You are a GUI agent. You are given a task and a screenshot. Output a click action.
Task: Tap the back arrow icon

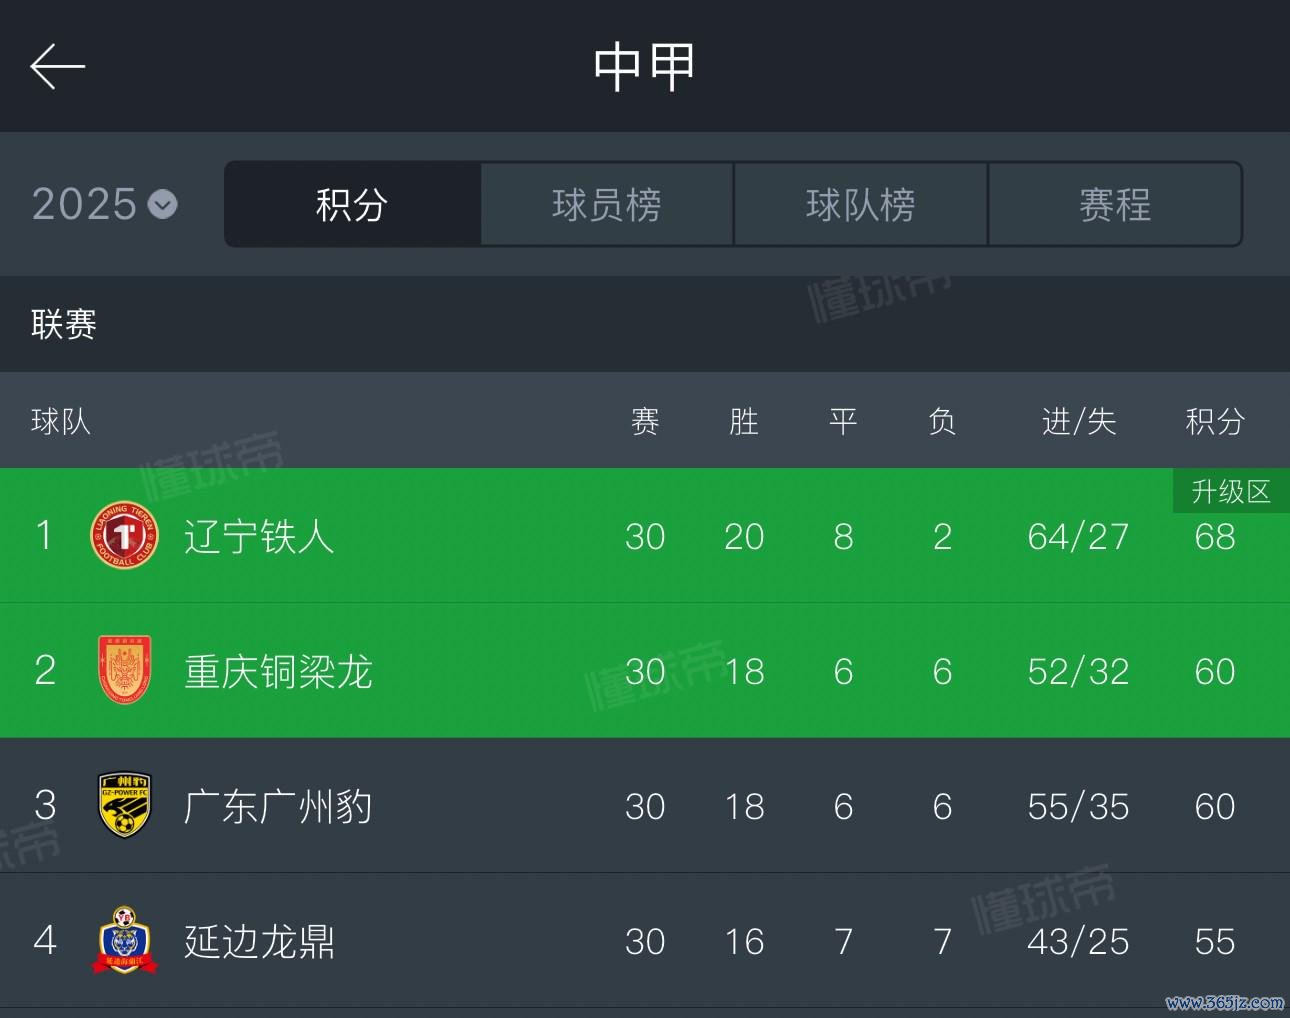(57, 67)
